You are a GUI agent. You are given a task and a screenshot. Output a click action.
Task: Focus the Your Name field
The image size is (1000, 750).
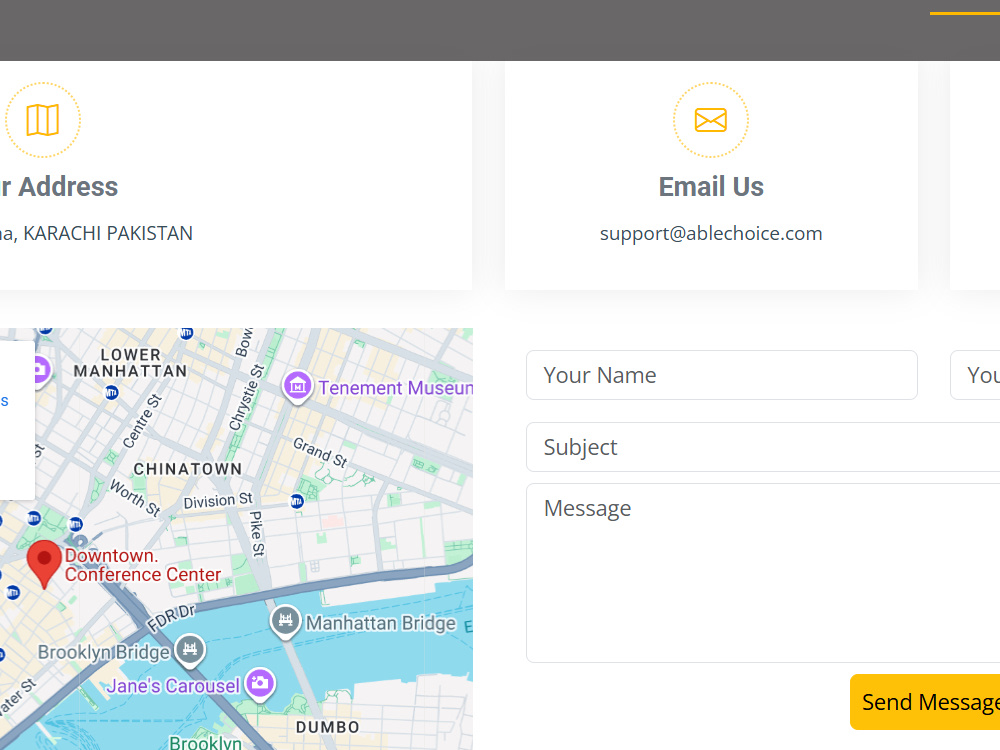click(721, 375)
